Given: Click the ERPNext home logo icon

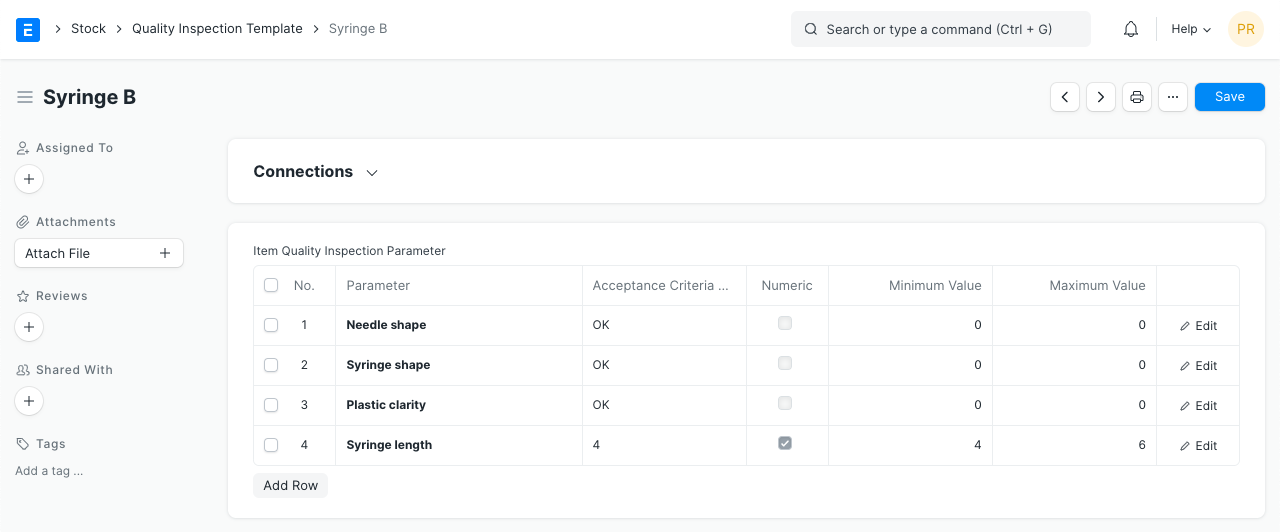Looking at the screenshot, I should pos(28,29).
